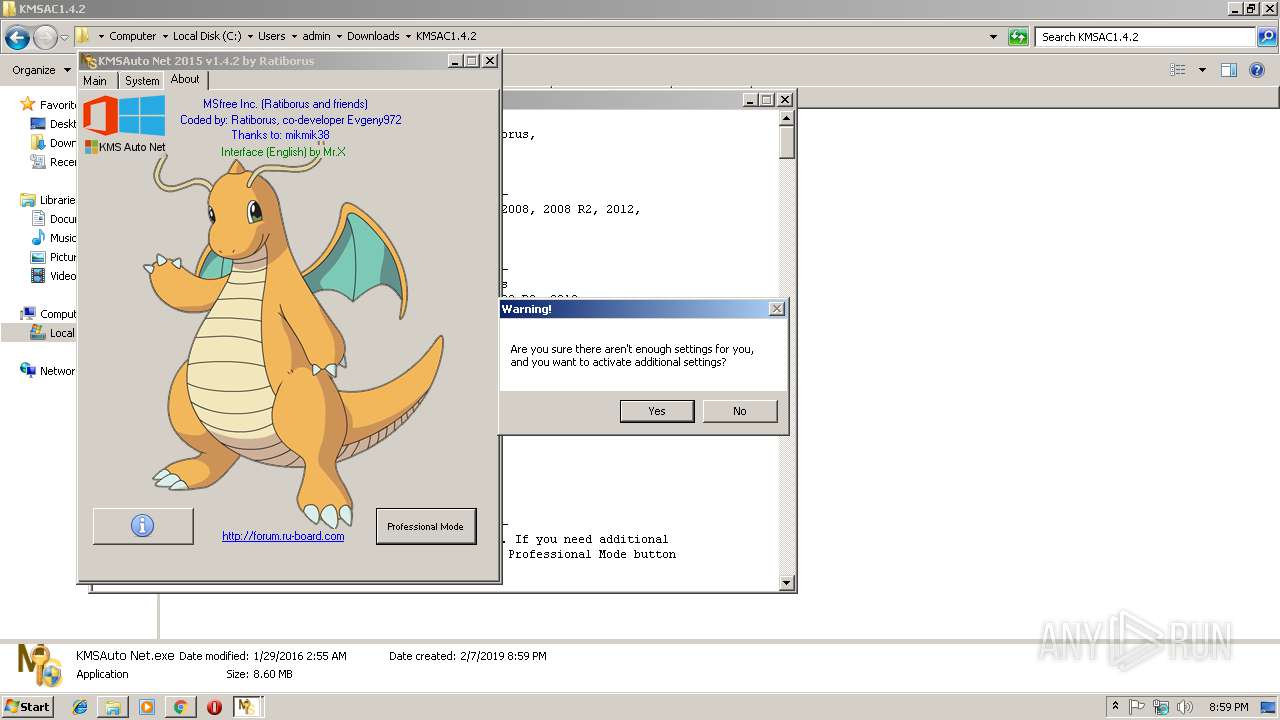Image resolution: width=1280 pixels, height=720 pixels.
Task: Select Documents library in navigation pane
Action: pos(52,219)
